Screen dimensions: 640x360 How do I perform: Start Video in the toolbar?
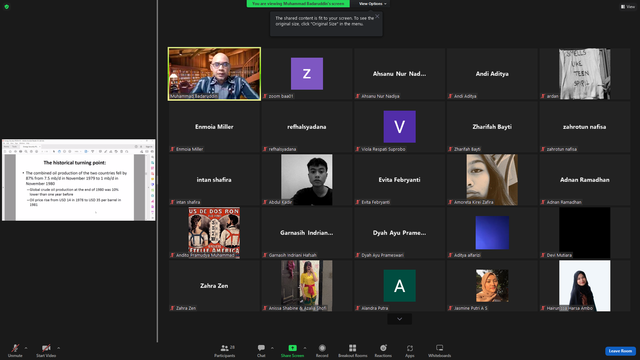coord(46,350)
